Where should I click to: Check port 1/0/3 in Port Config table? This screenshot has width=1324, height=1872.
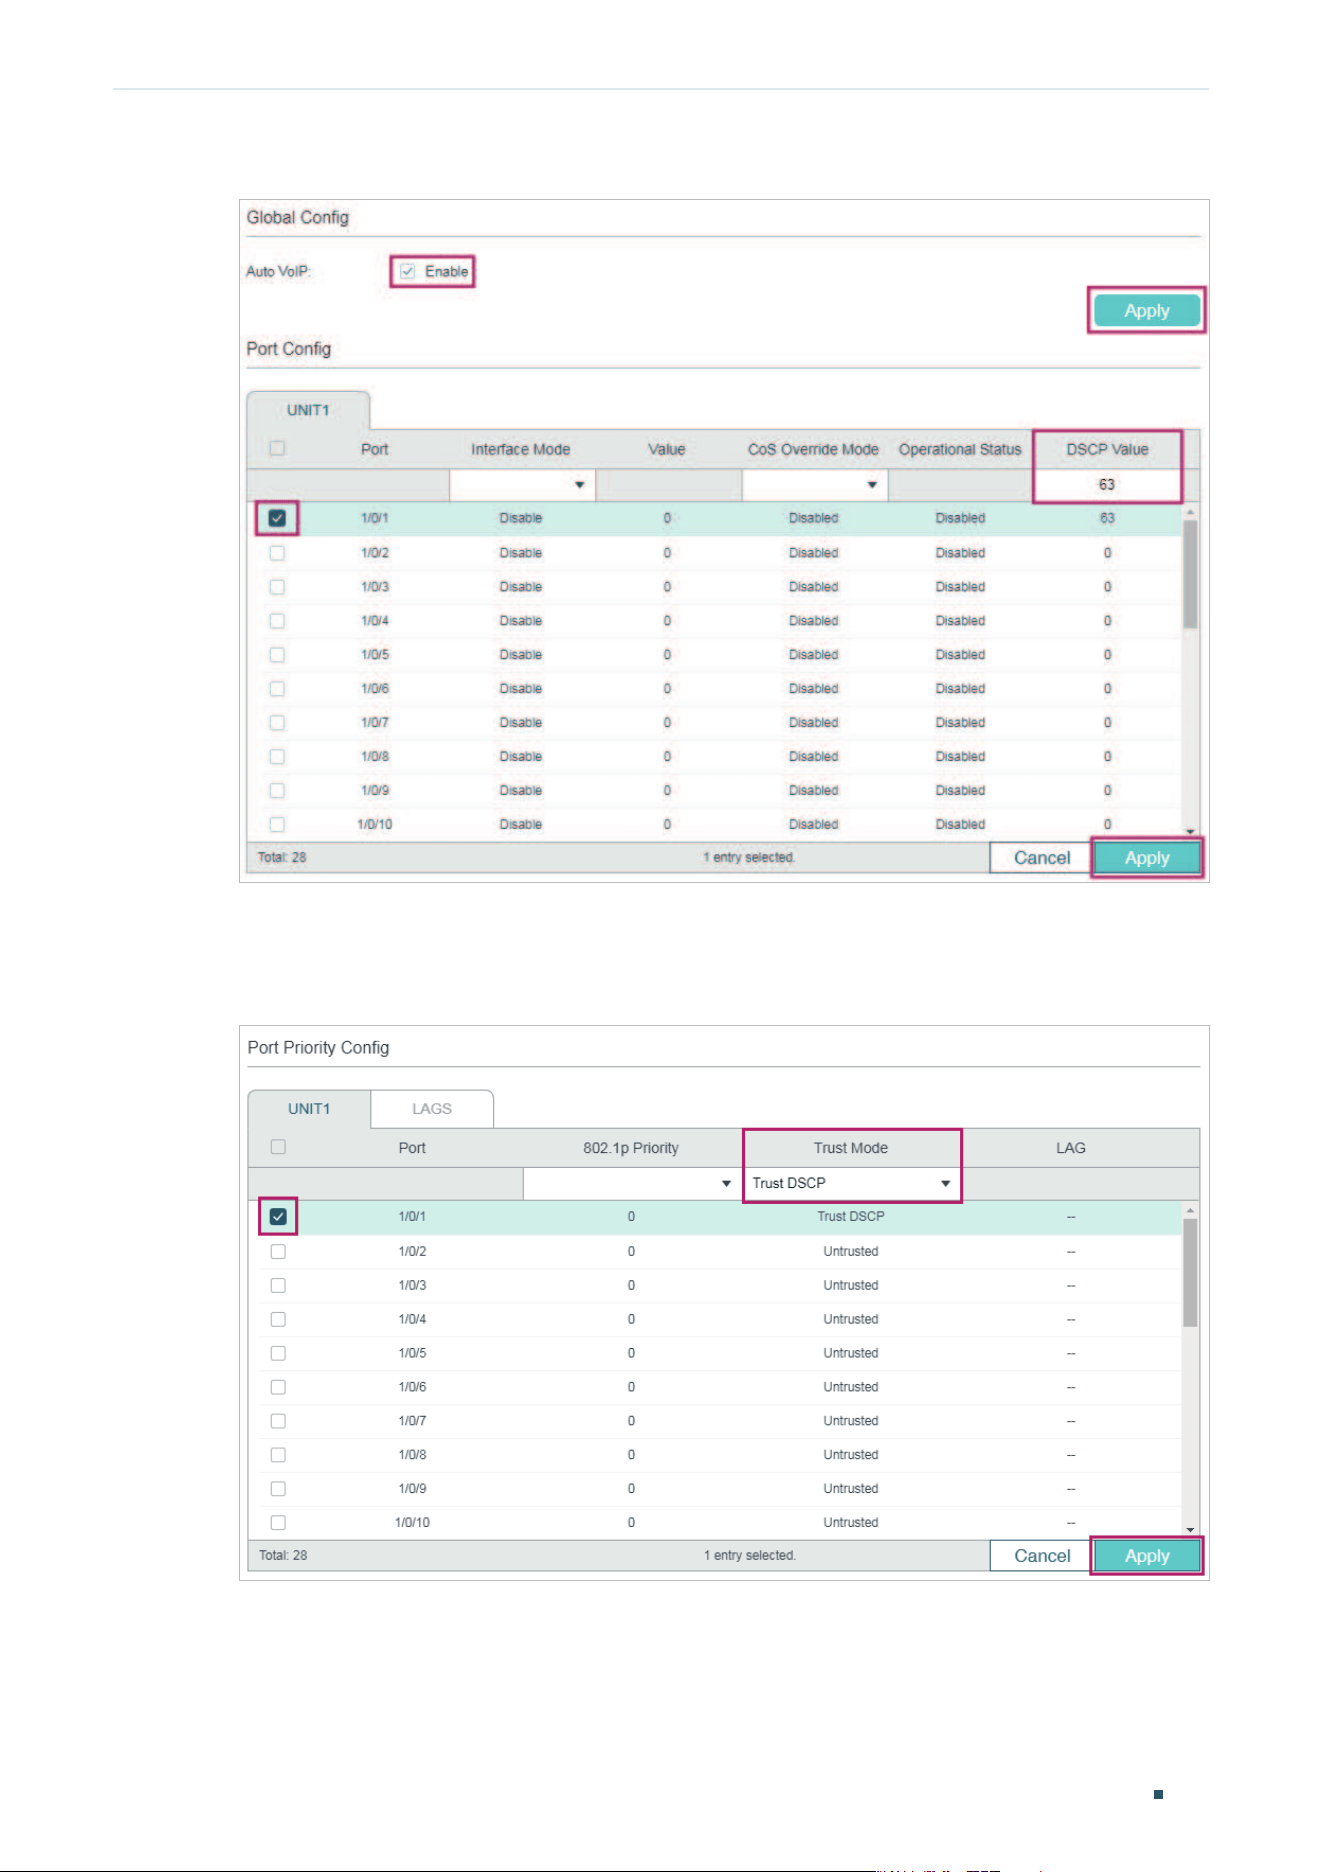click(277, 586)
